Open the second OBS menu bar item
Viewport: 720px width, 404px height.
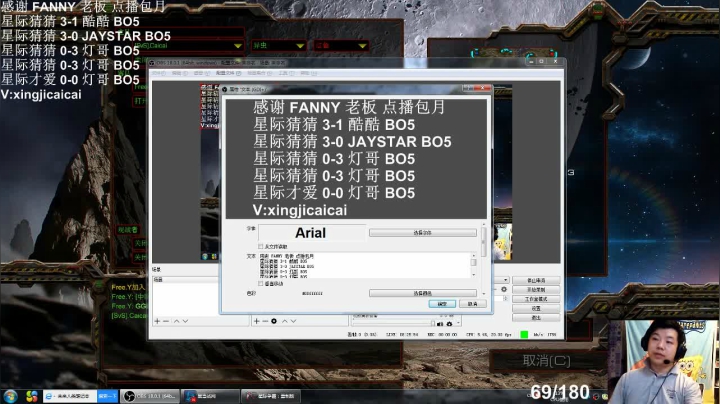coord(179,73)
